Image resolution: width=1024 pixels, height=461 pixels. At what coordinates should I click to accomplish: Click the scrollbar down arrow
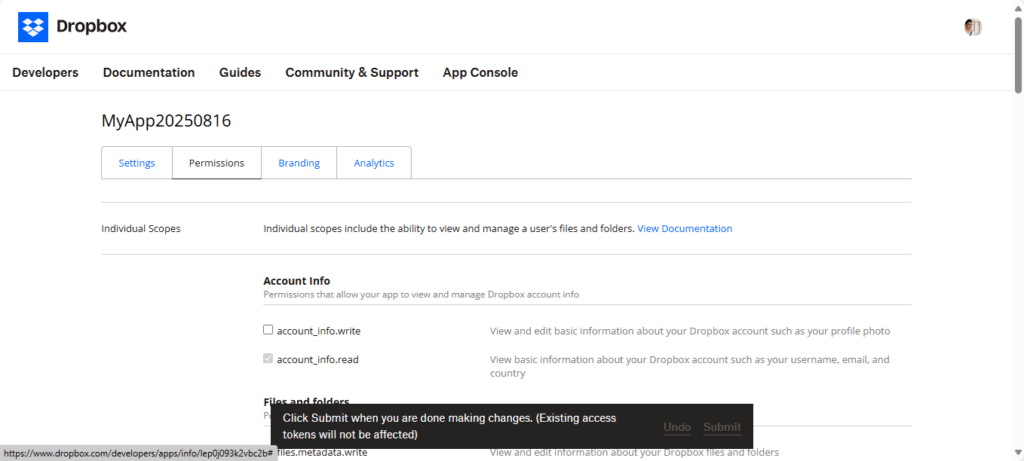(x=1018, y=453)
